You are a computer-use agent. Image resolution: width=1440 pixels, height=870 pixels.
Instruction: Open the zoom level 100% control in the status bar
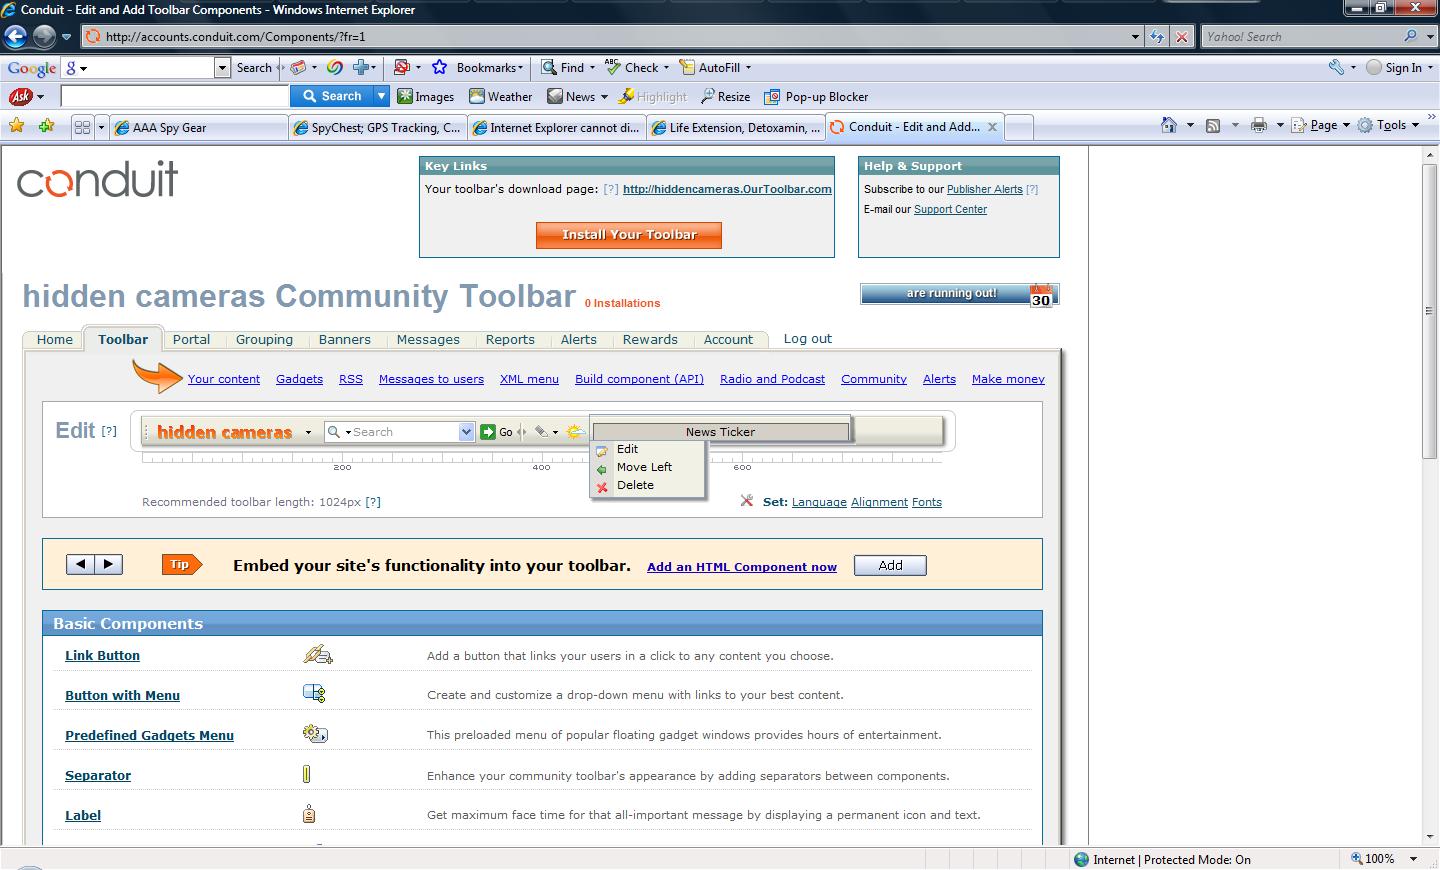pyautogui.click(x=1384, y=859)
